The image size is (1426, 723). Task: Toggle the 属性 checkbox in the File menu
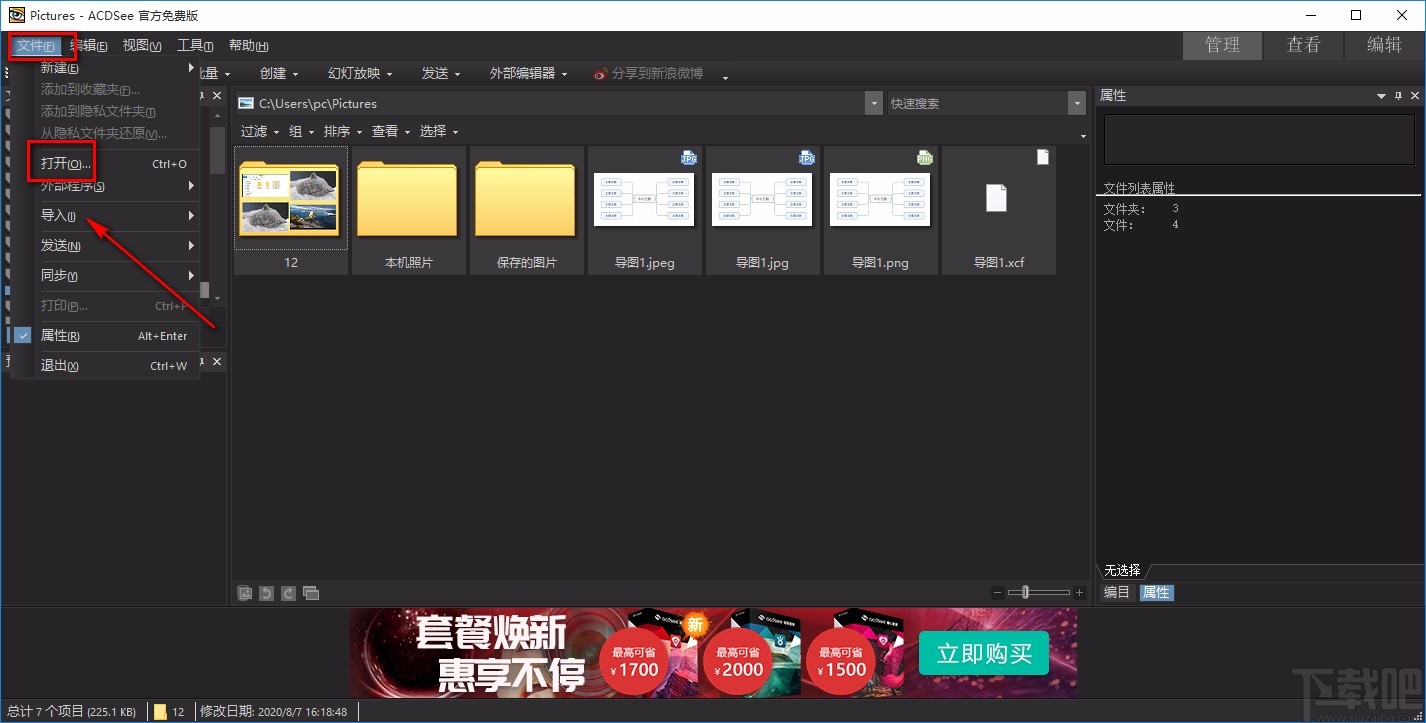pos(22,335)
